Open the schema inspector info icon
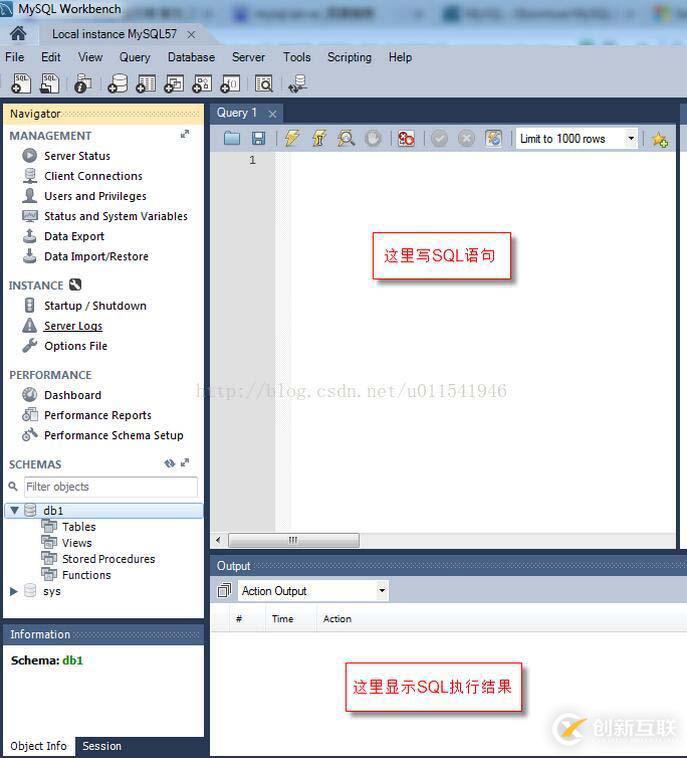This screenshot has width=687, height=758. tap(83, 84)
